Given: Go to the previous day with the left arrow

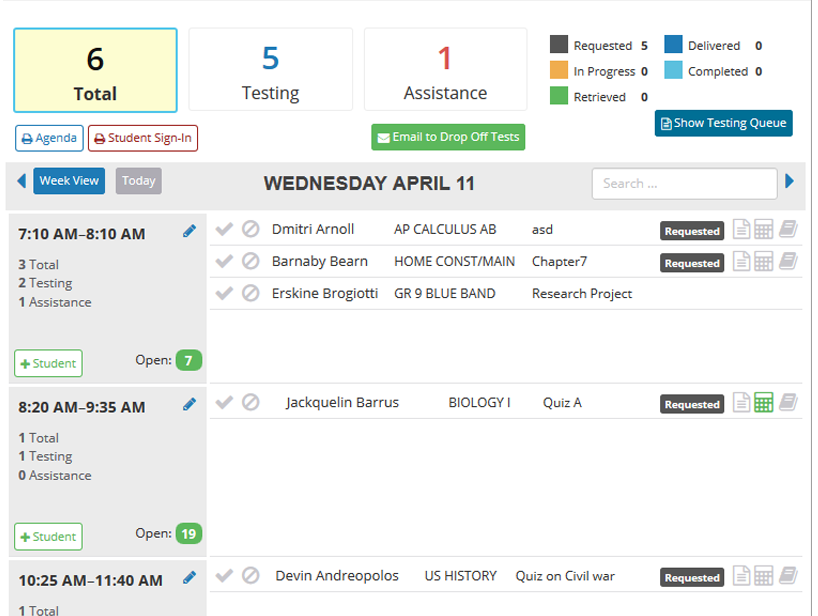Looking at the screenshot, I should pos(21,181).
